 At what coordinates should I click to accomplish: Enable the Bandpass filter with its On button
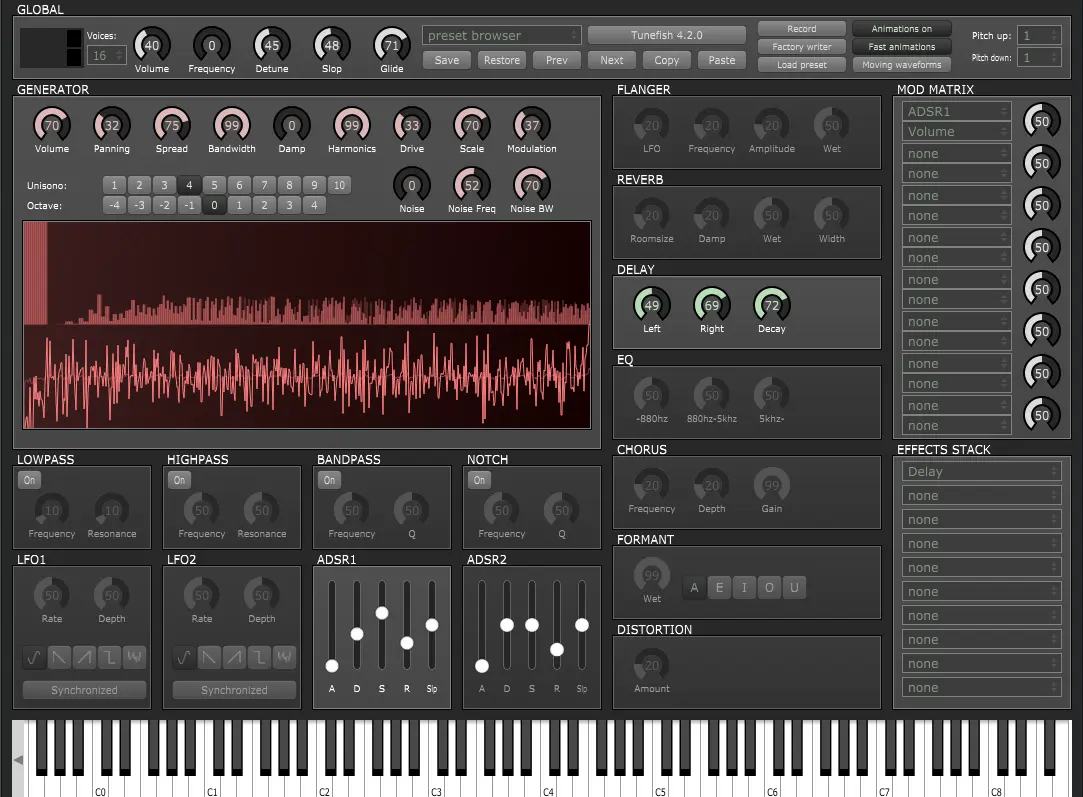pyautogui.click(x=329, y=480)
